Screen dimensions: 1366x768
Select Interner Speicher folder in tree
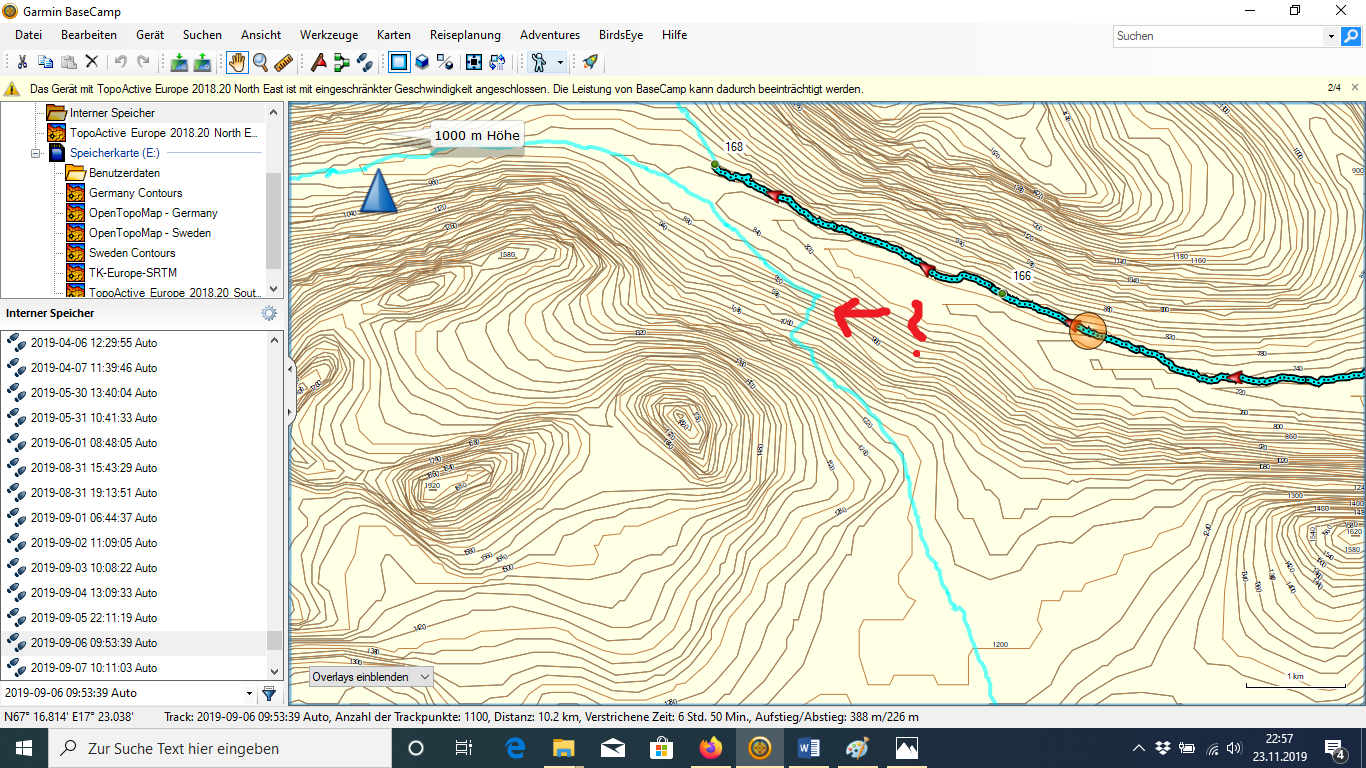[x=112, y=113]
